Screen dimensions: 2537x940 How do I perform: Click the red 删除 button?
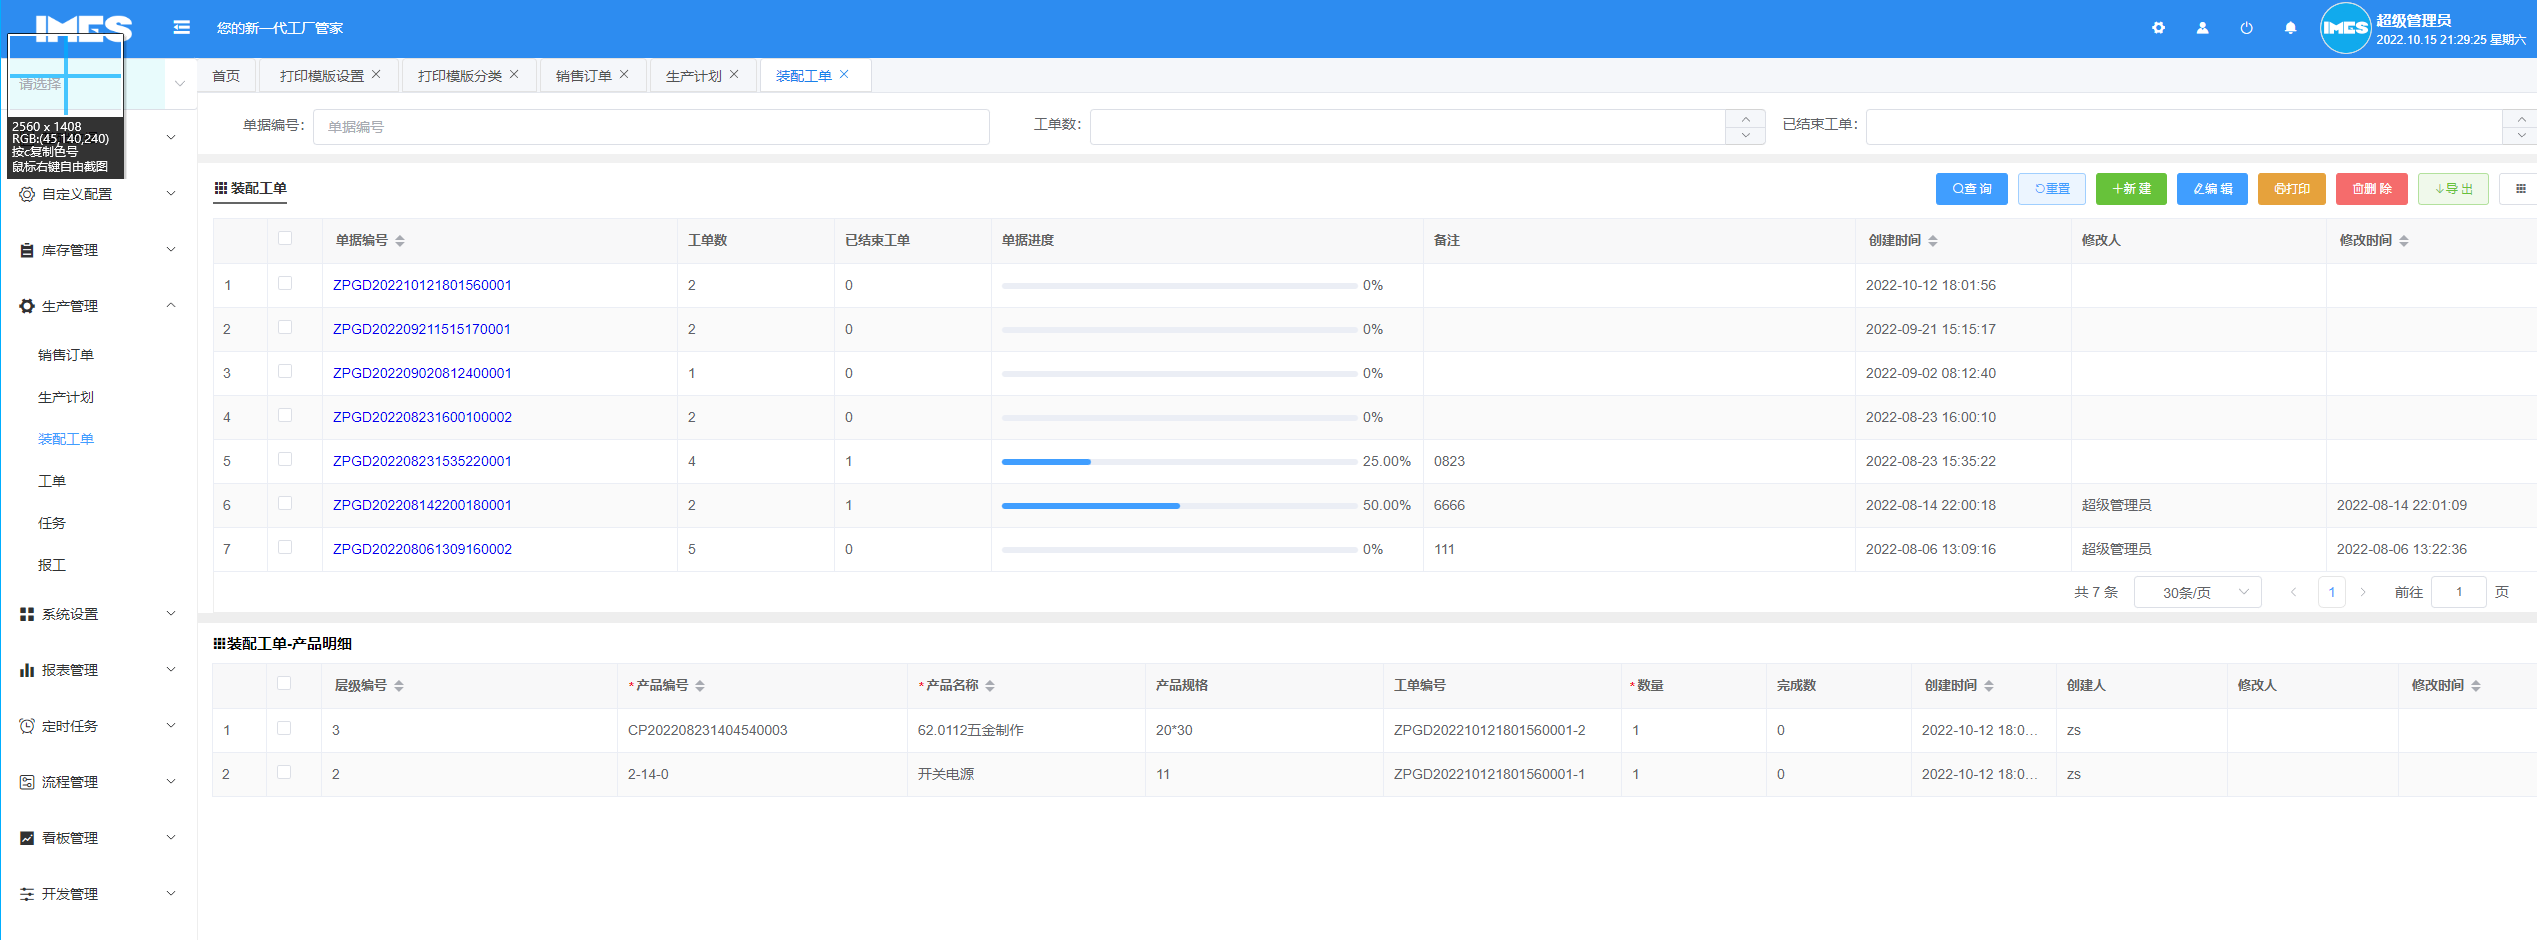point(2371,188)
